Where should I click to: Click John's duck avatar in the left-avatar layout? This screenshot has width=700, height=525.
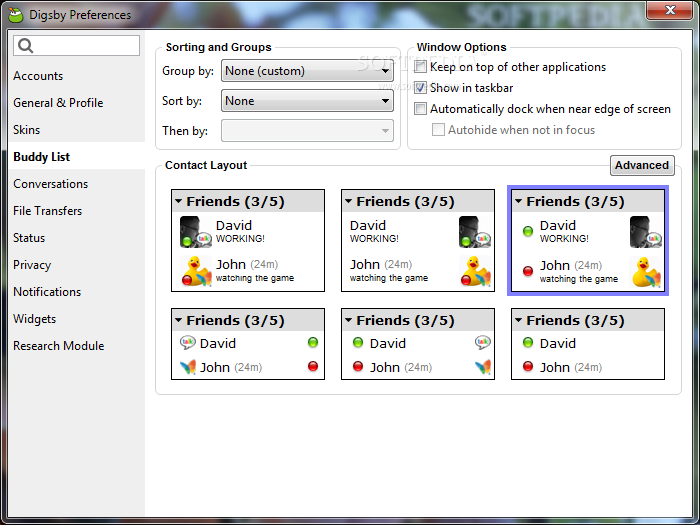pyautogui.click(x=195, y=271)
